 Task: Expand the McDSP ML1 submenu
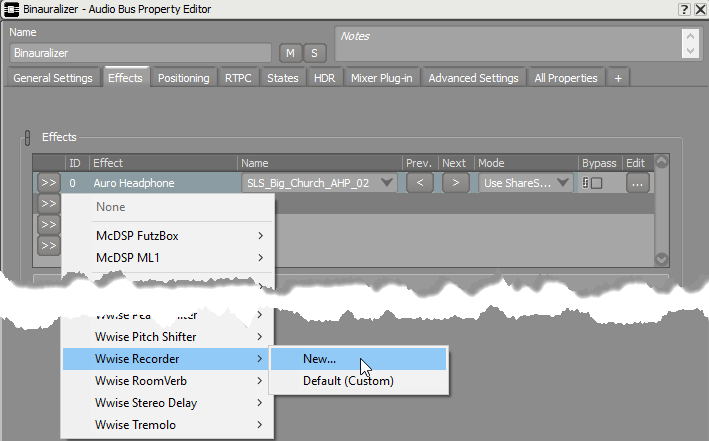pos(168,258)
